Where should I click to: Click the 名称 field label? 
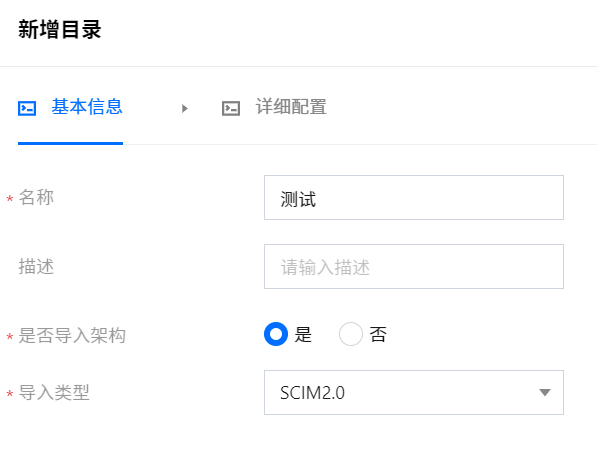36,197
